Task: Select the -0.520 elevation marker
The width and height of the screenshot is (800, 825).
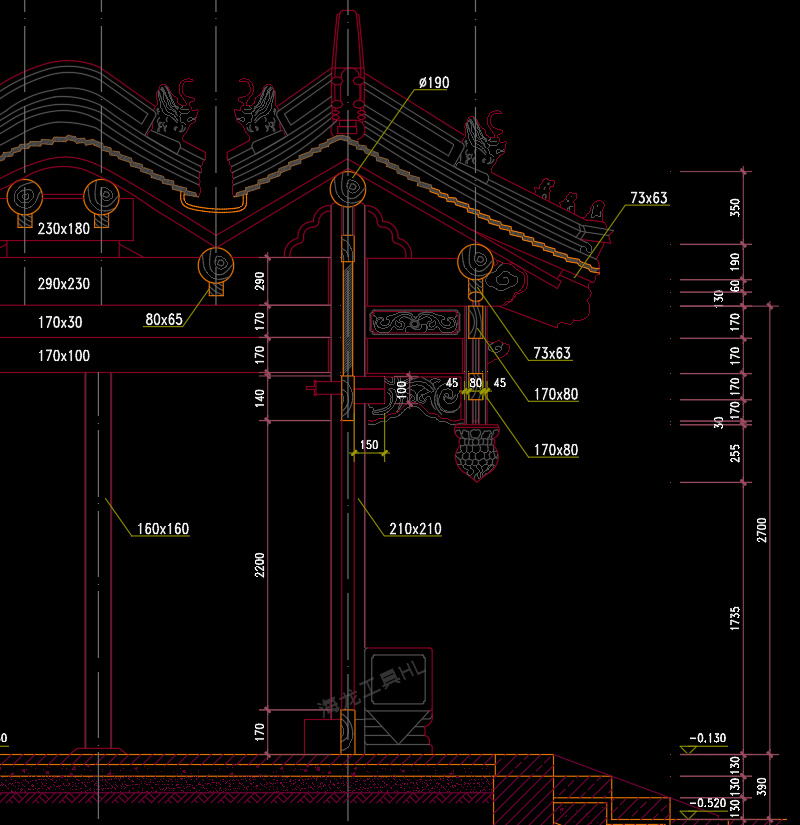Action: pos(707,803)
